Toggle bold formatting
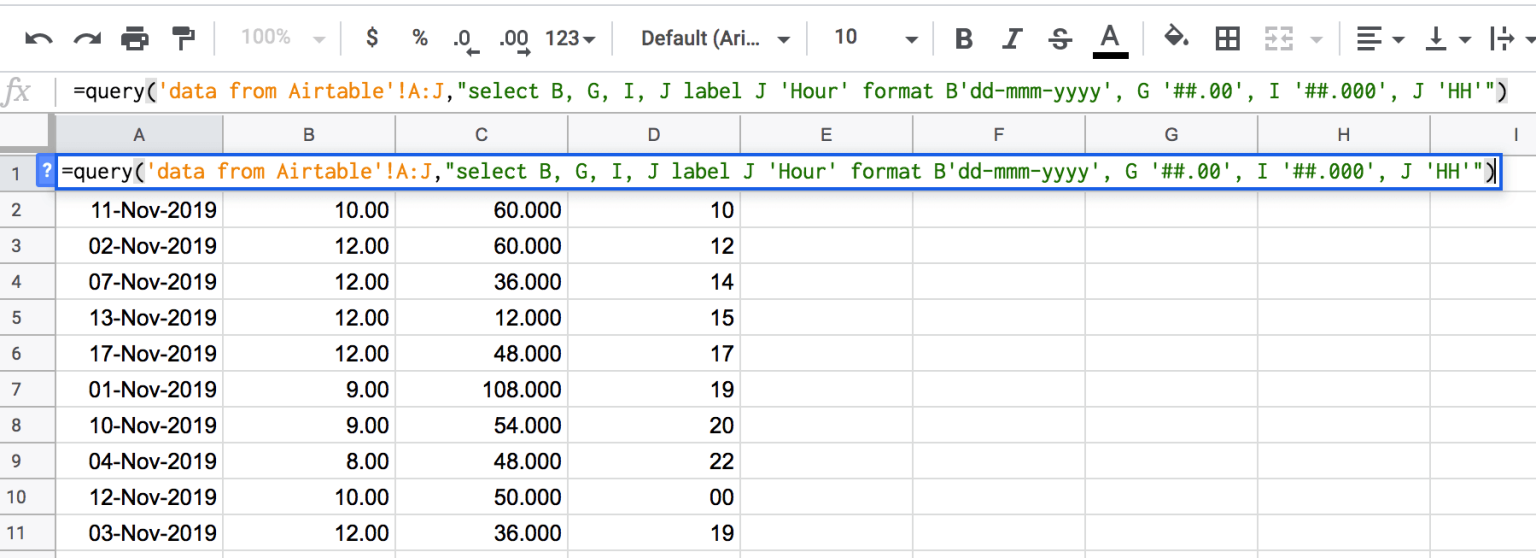The width and height of the screenshot is (1536, 558). tap(964, 39)
